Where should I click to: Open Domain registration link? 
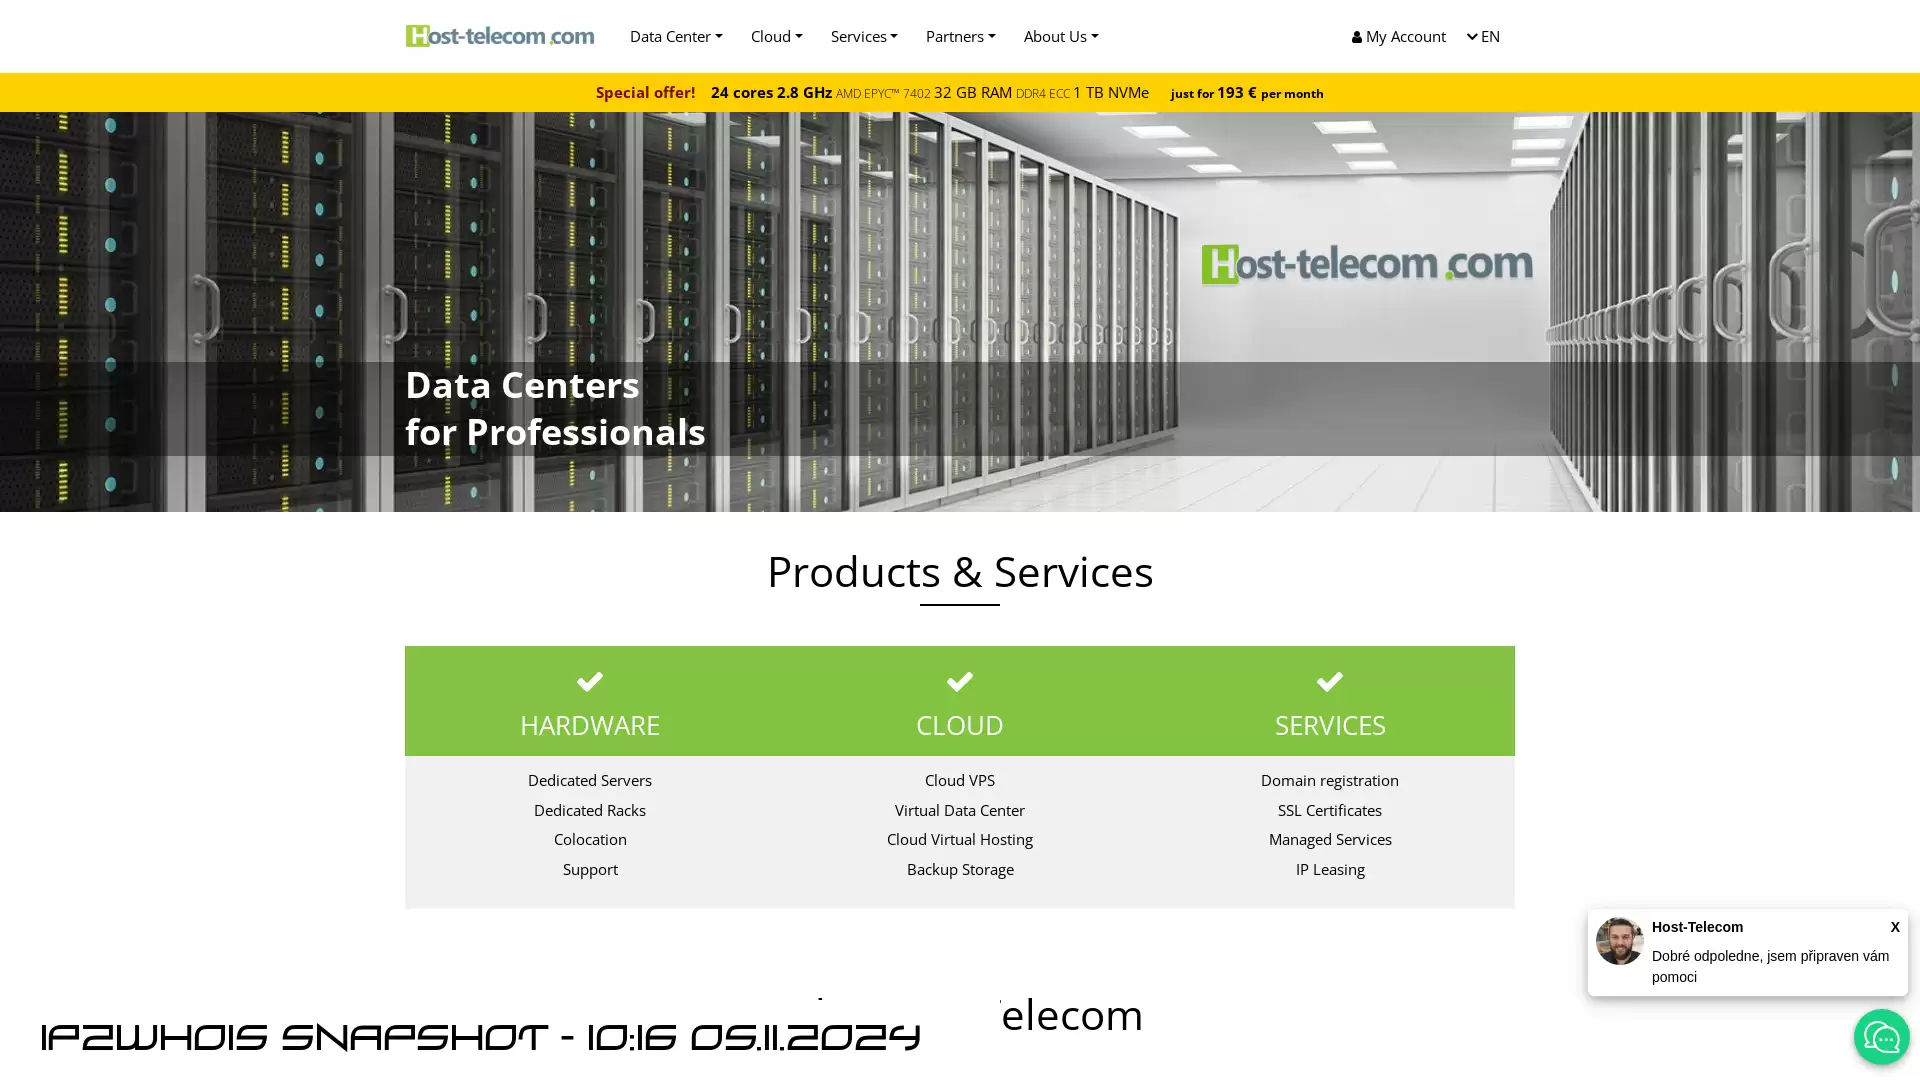point(1330,780)
